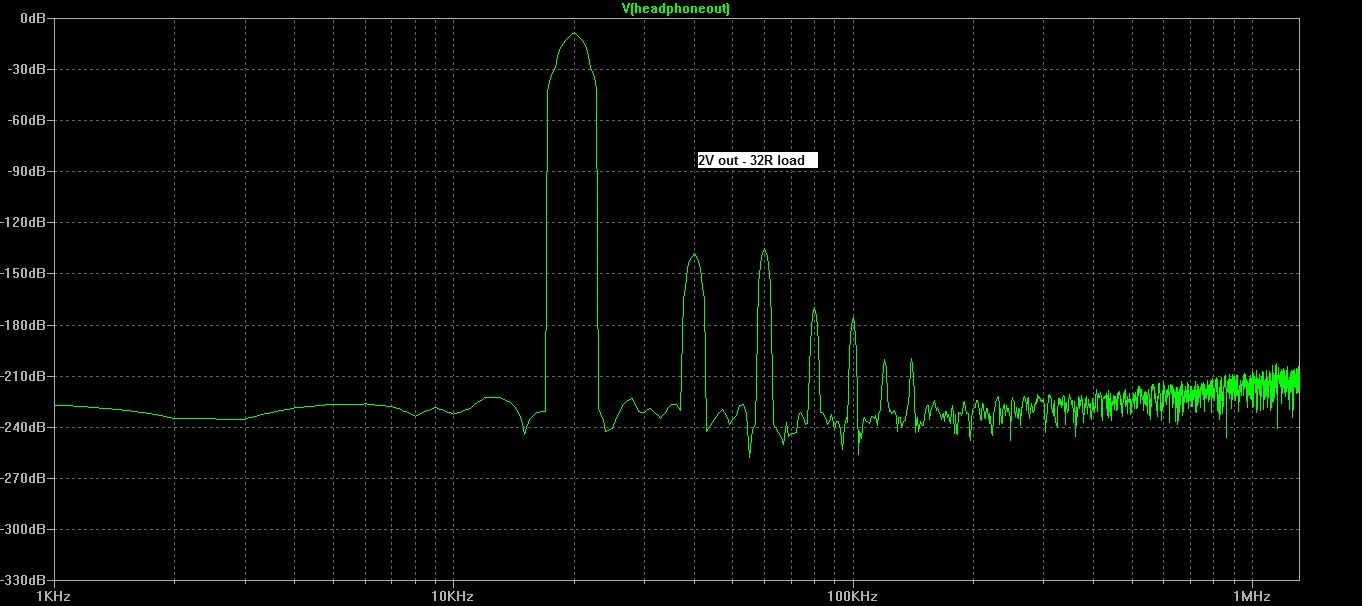The width and height of the screenshot is (1362, 606).
Task: Click the 0dB axis label
Action: (x=32, y=18)
